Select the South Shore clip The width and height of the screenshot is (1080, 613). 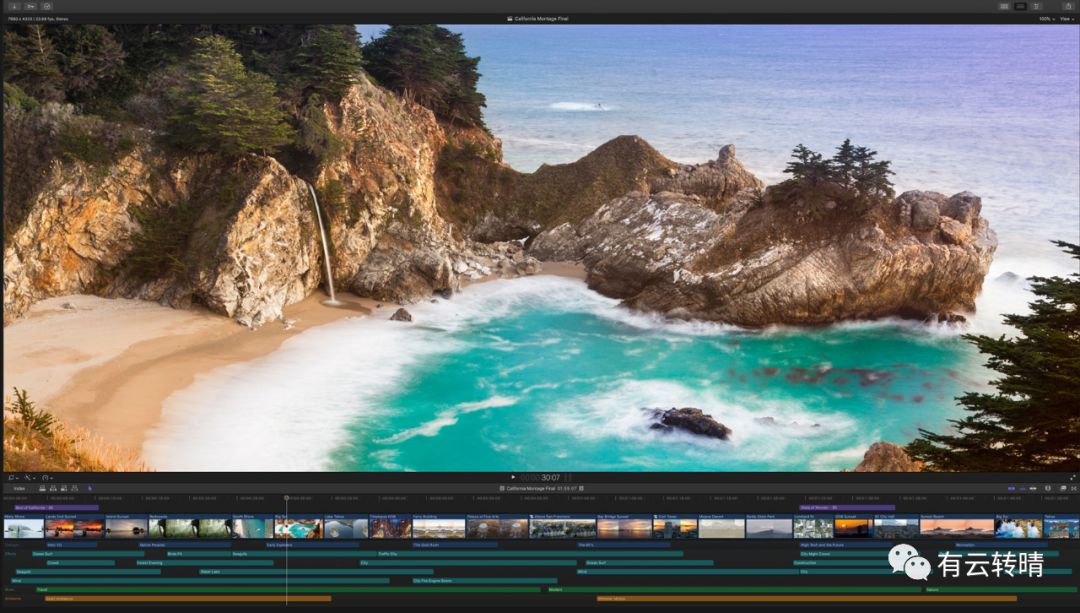[253, 526]
